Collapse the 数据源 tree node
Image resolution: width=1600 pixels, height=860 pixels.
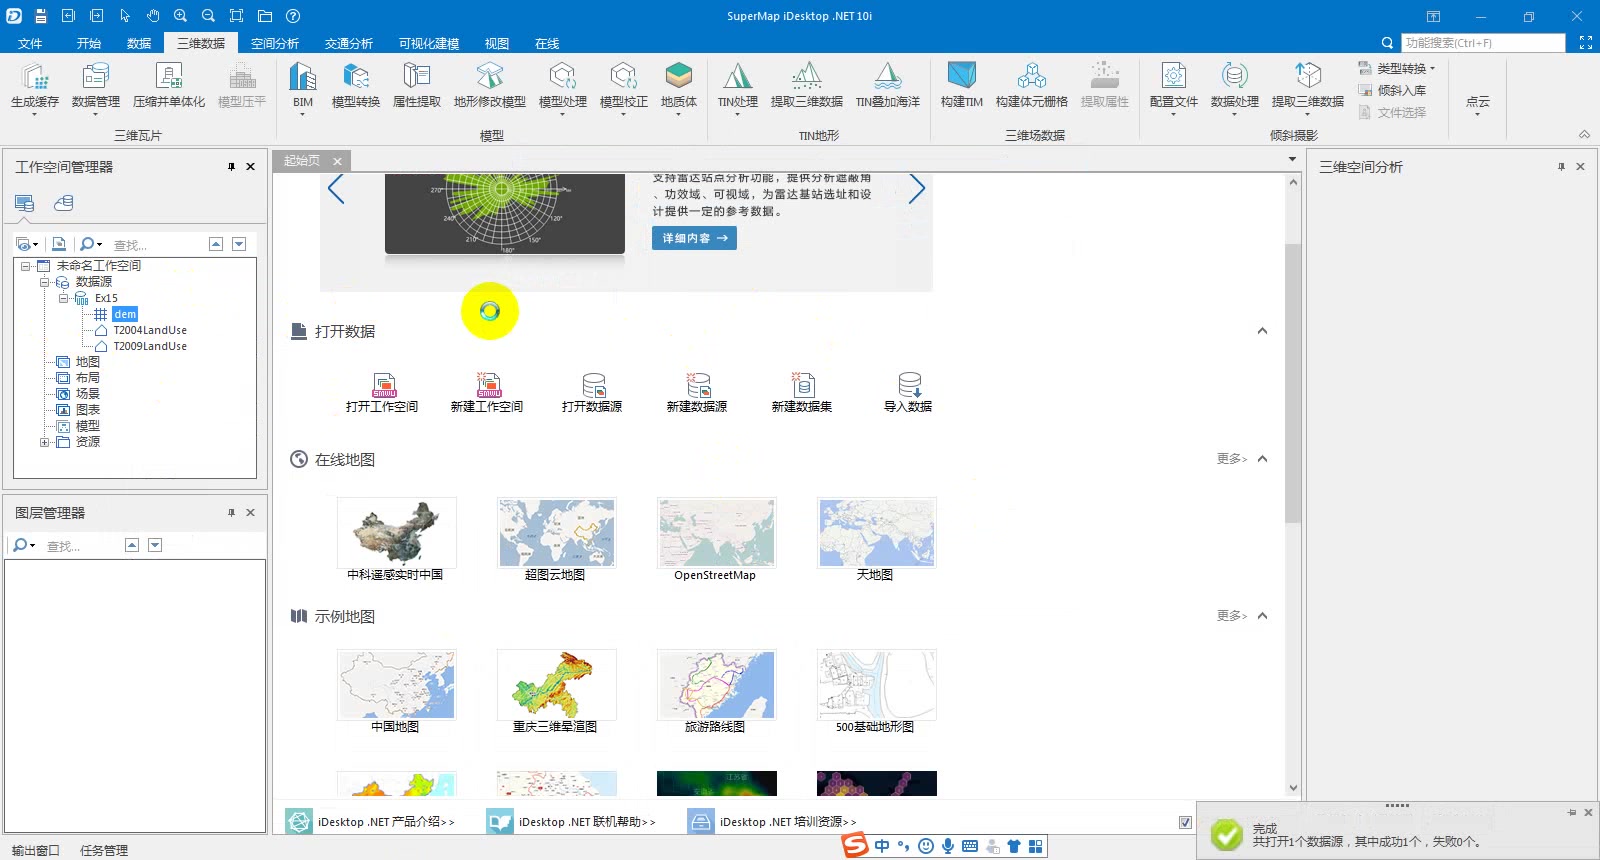[x=44, y=282]
